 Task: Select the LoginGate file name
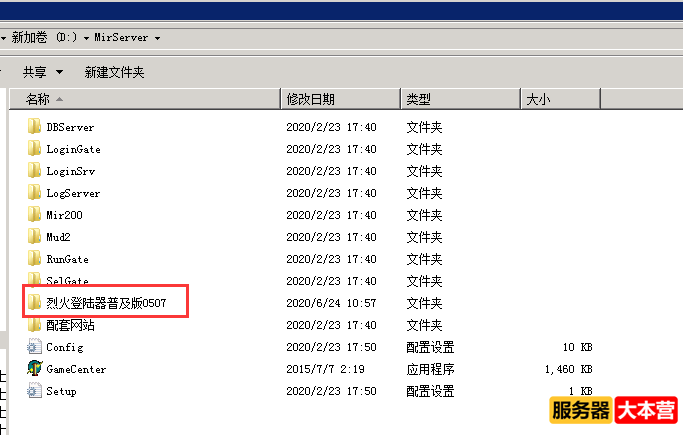click(73, 149)
